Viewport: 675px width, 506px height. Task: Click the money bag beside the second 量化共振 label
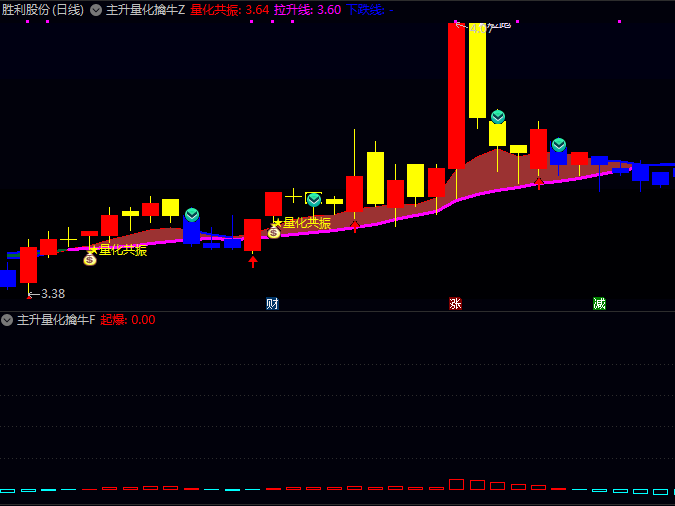pyautogui.click(x=274, y=233)
